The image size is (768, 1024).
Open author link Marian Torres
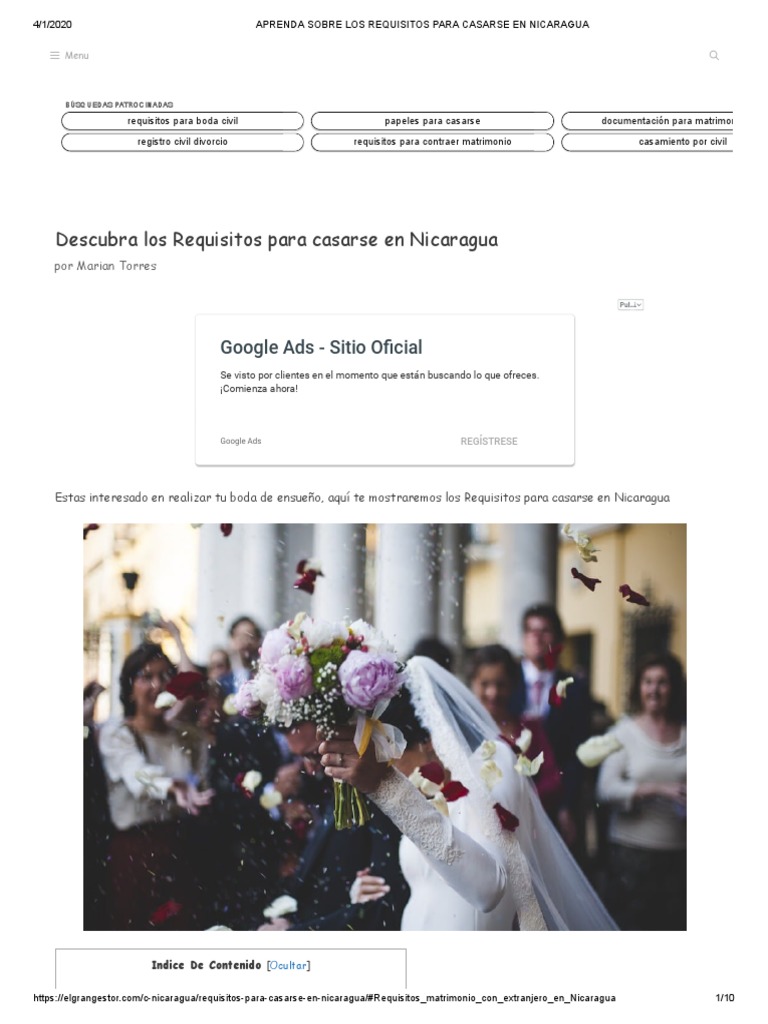tap(116, 266)
